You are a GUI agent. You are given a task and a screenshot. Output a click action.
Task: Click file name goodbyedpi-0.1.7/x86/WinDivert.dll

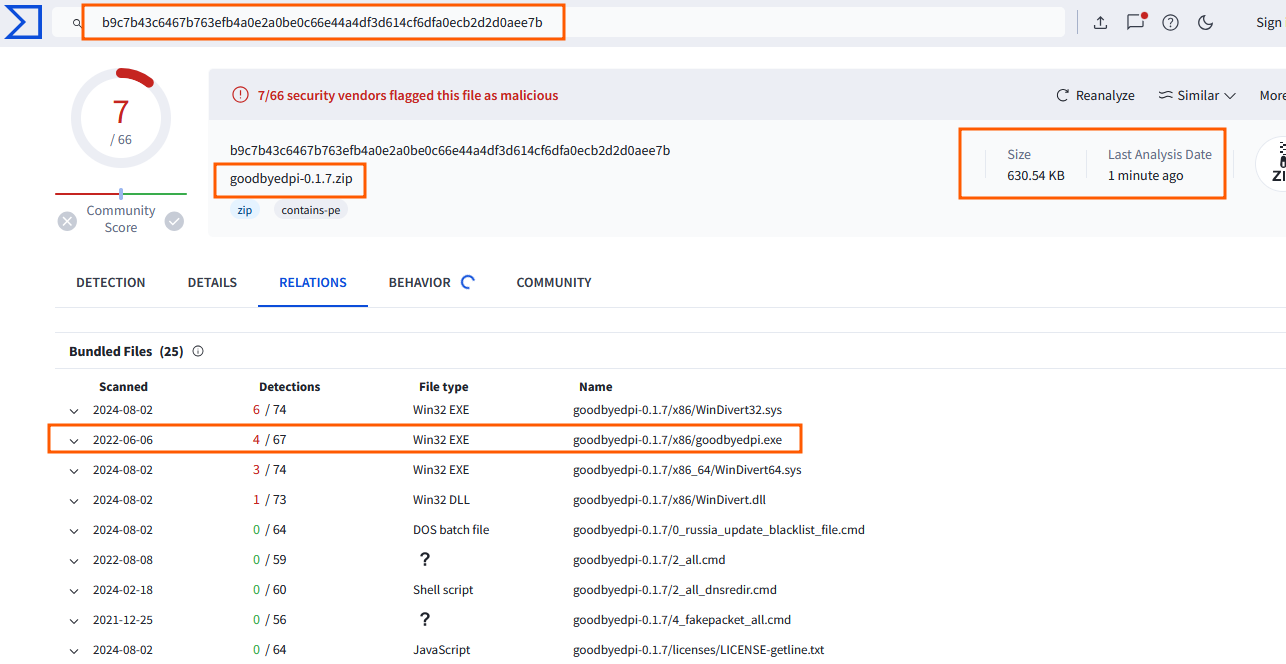pos(669,500)
